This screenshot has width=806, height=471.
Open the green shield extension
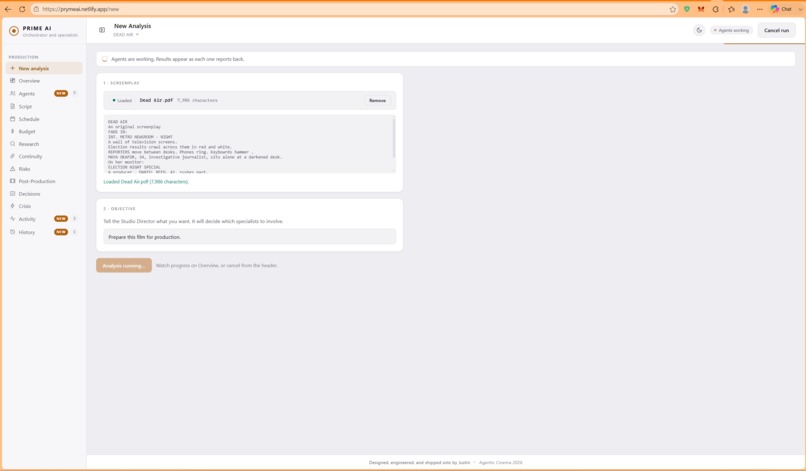click(x=687, y=9)
